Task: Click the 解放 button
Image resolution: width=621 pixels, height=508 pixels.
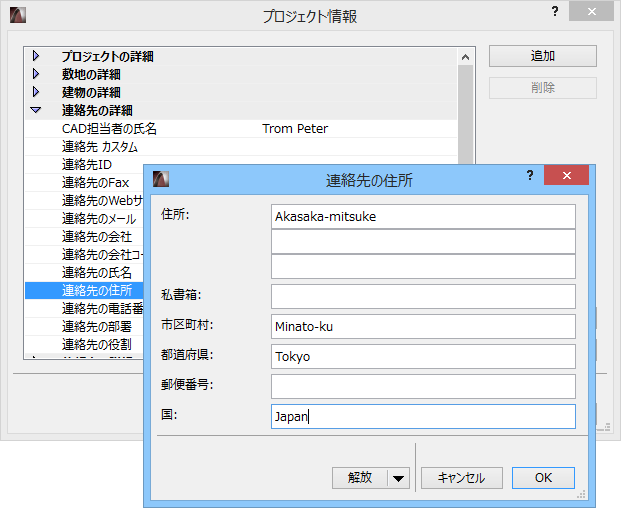Action: click(360, 478)
